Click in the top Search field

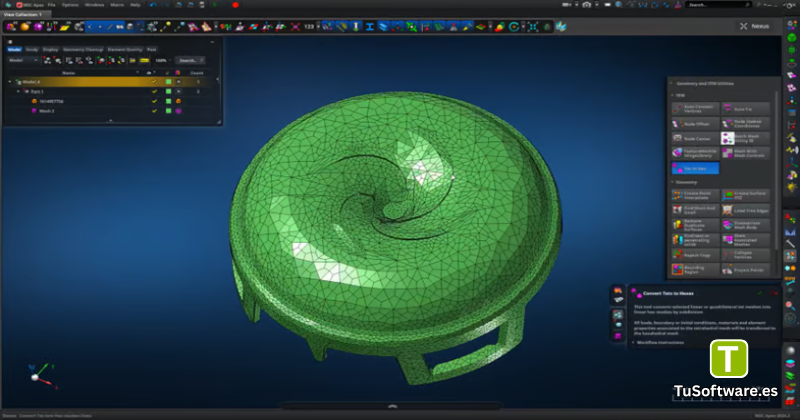pyautogui.click(x=718, y=5)
